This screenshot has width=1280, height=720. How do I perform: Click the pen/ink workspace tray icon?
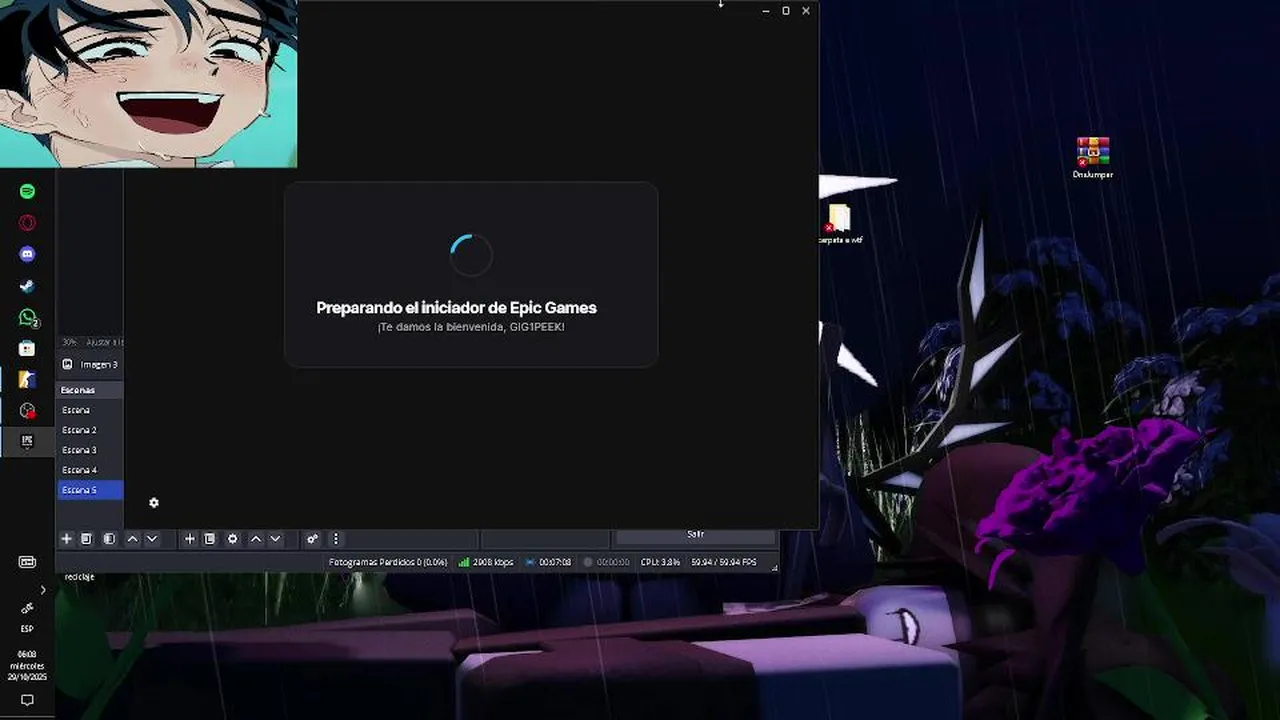tap(27, 607)
